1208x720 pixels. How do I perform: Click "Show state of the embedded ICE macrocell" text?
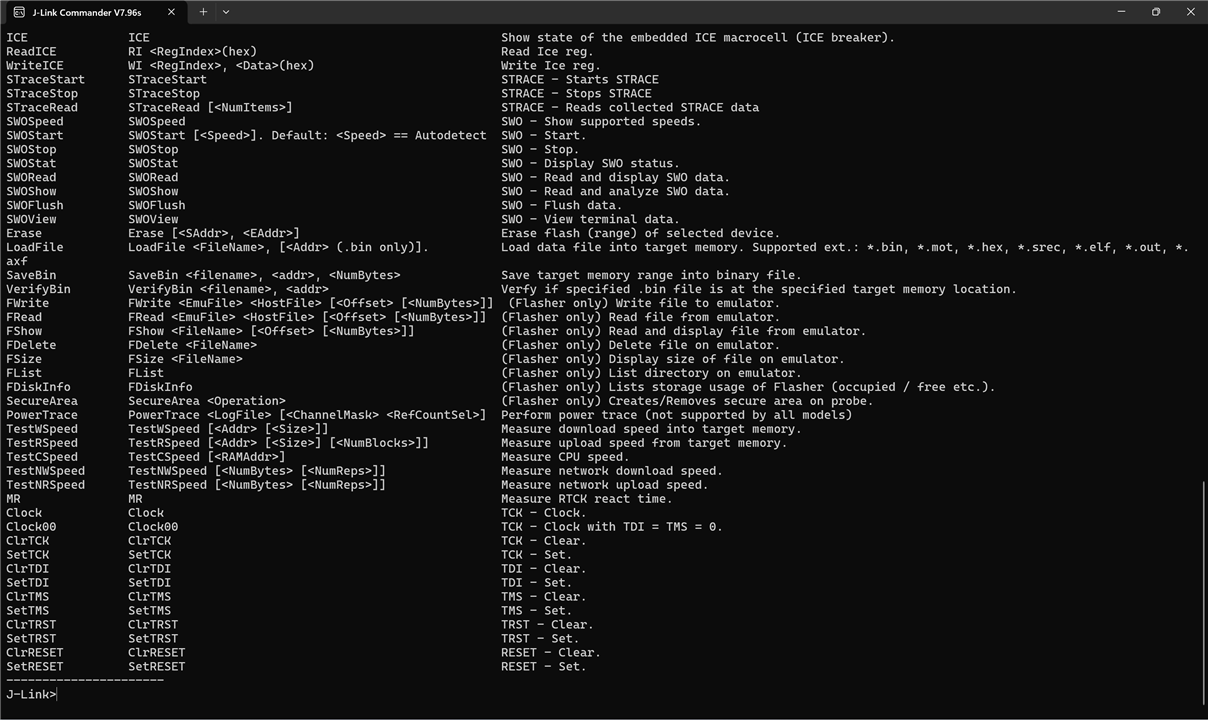click(697, 38)
